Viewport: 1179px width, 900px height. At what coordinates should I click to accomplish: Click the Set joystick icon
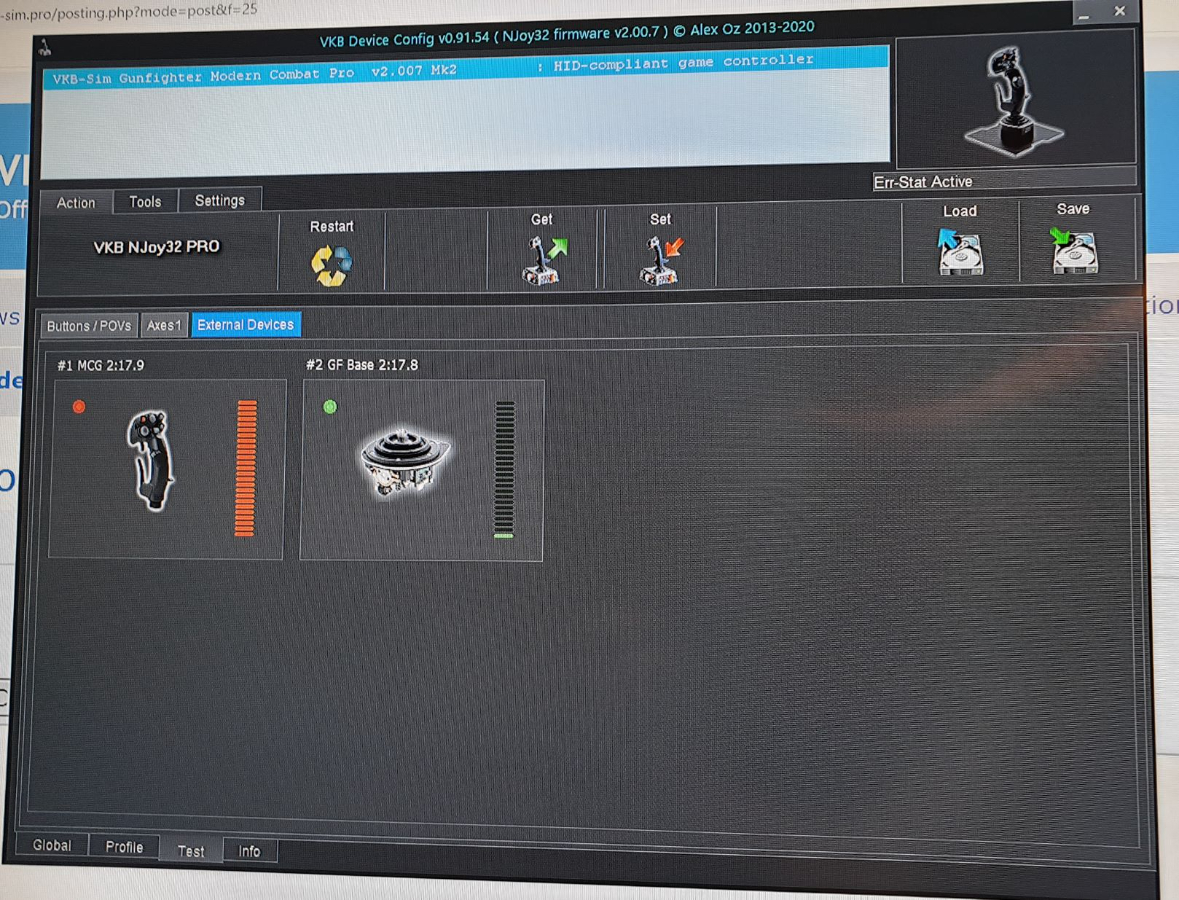[661, 260]
